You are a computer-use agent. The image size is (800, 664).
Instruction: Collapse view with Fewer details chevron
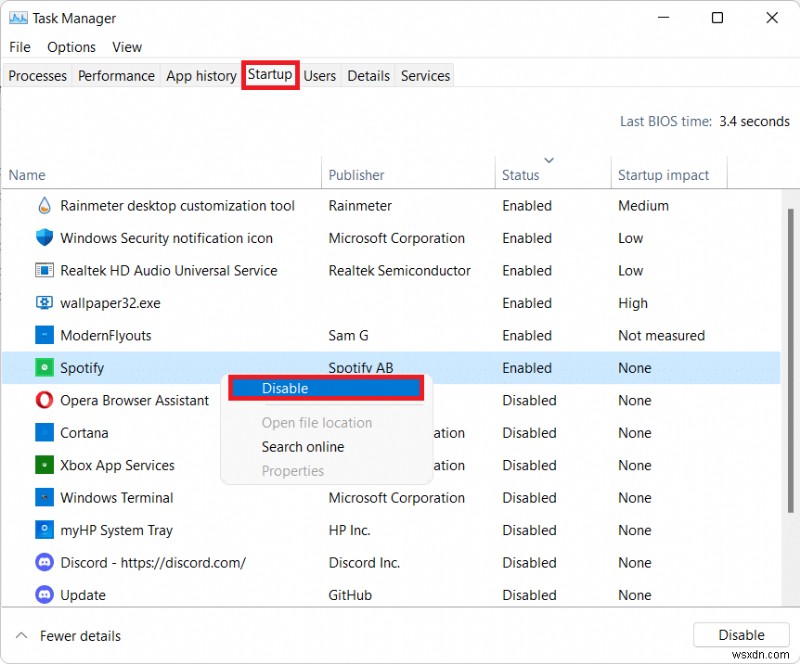(x=21, y=635)
